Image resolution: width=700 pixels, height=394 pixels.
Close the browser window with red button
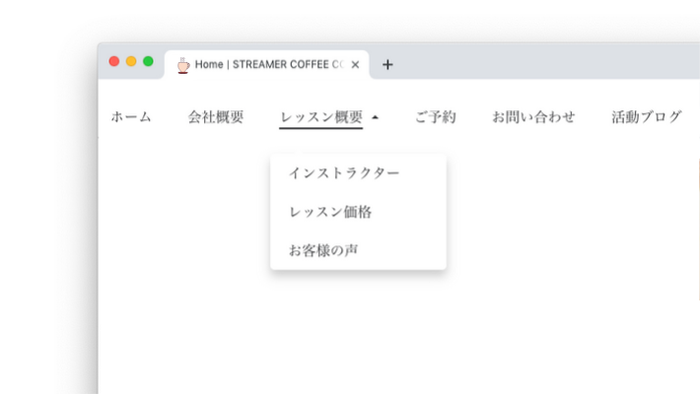pos(114,61)
